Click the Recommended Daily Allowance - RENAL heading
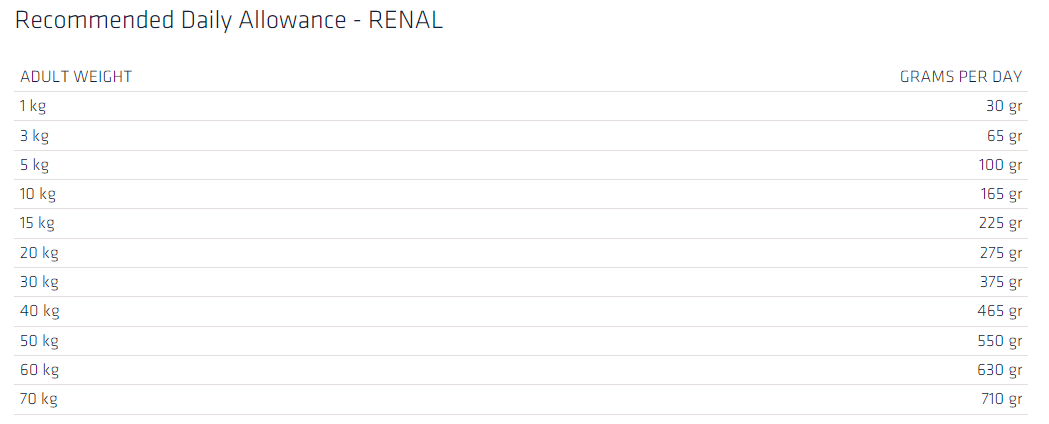Image resolution: width=1049 pixels, height=424 pixels. 229,22
